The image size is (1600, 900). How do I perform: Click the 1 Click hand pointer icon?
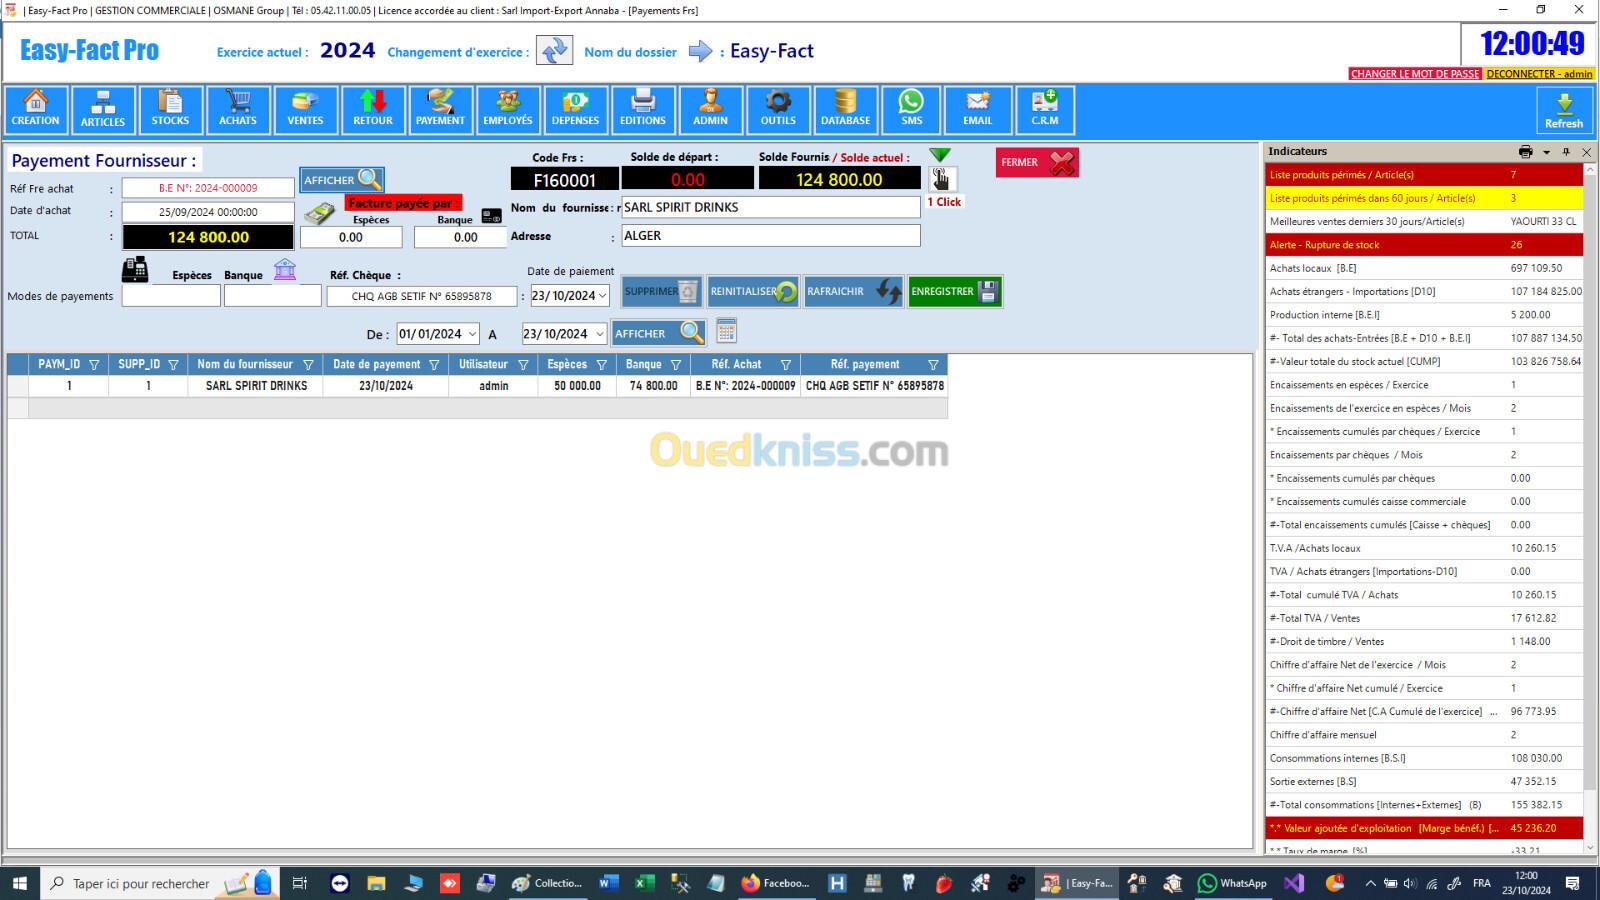point(942,179)
